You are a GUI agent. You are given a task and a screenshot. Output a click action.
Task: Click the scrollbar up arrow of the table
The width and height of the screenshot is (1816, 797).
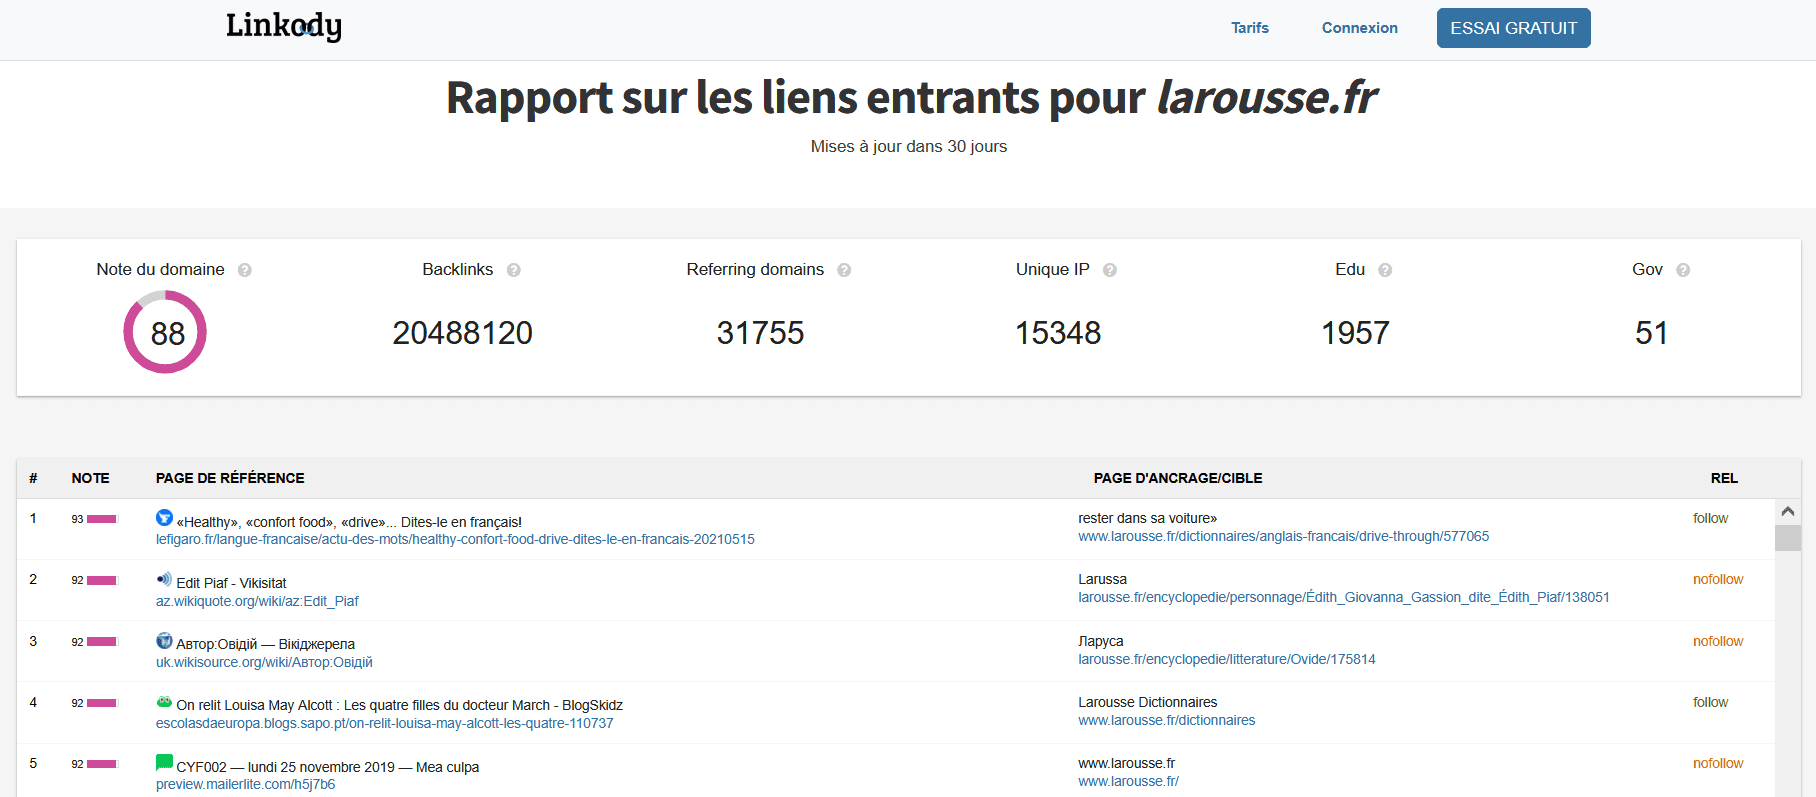click(x=1788, y=511)
